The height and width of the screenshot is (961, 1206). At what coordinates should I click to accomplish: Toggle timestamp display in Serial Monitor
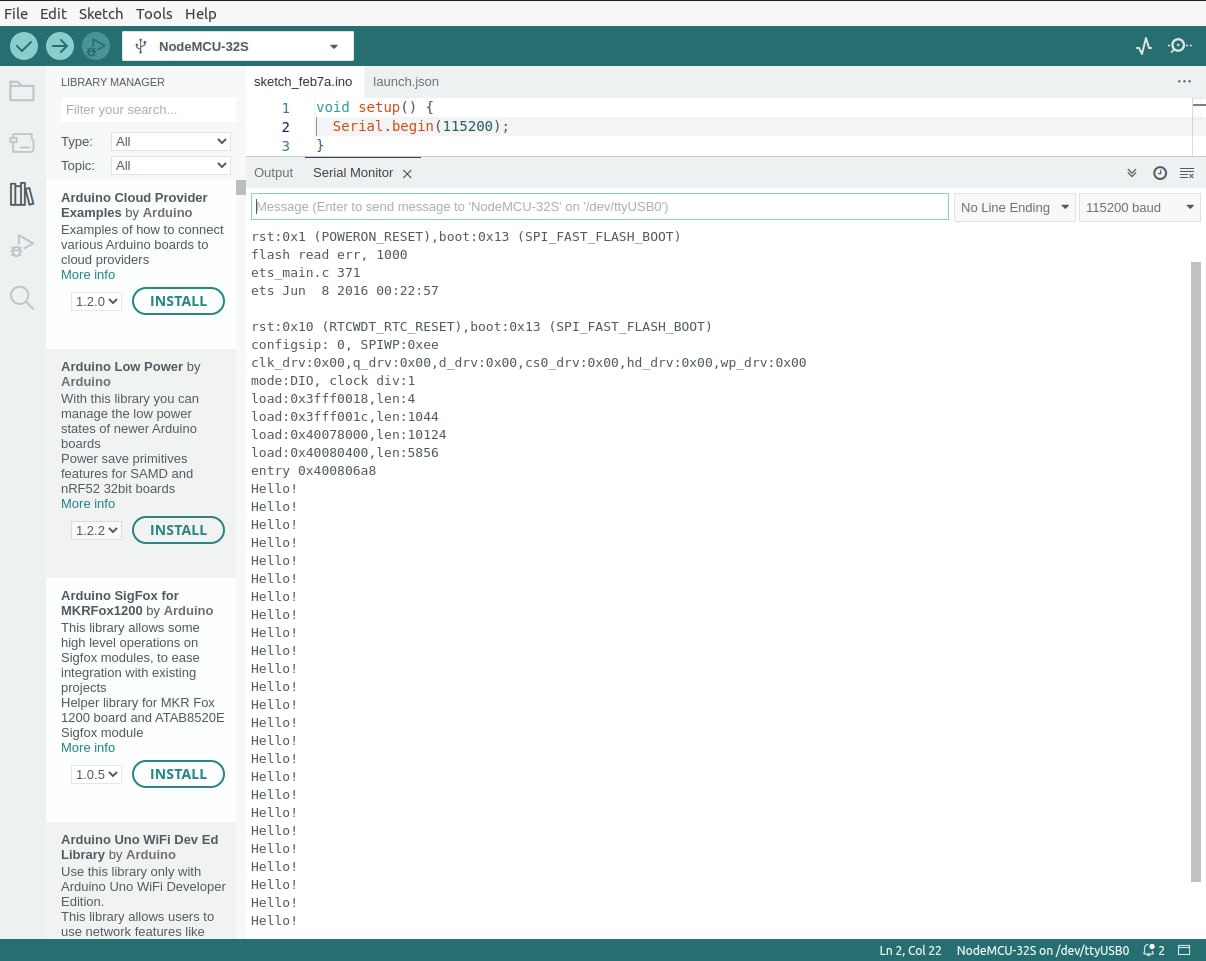(x=1160, y=173)
